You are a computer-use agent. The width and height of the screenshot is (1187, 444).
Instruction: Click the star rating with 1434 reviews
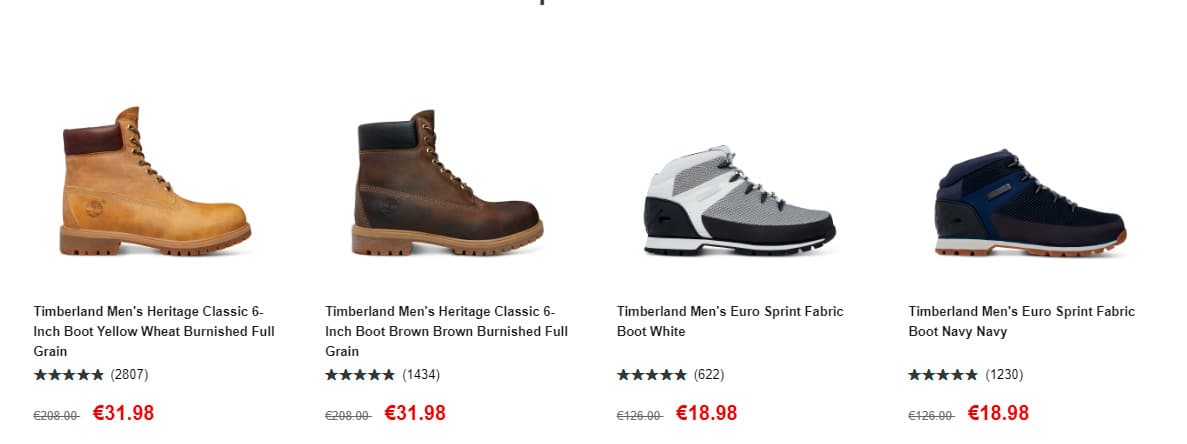[x=360, y=375]
